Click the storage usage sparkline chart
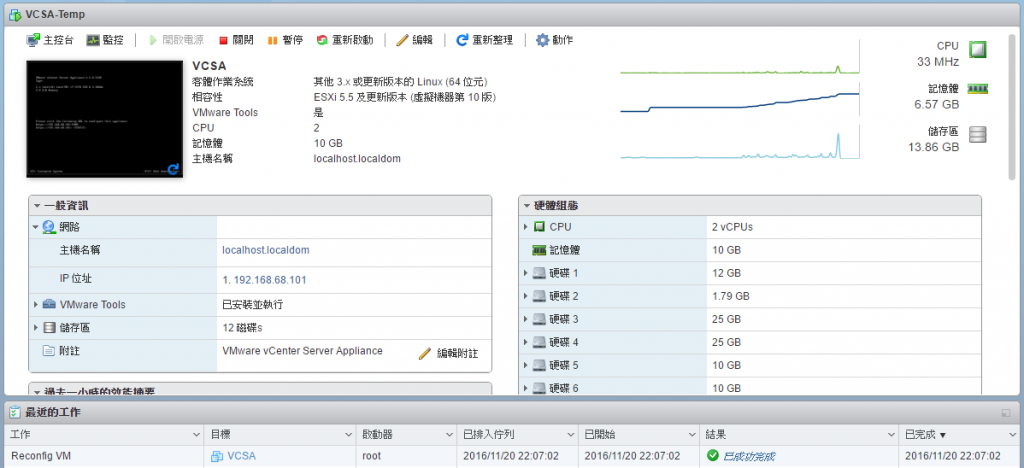 [x=740, y=142]
